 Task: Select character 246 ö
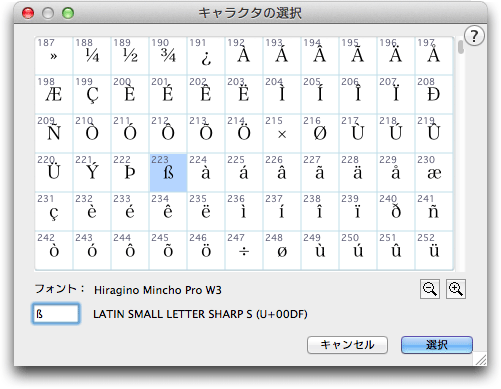click(206, 251)
